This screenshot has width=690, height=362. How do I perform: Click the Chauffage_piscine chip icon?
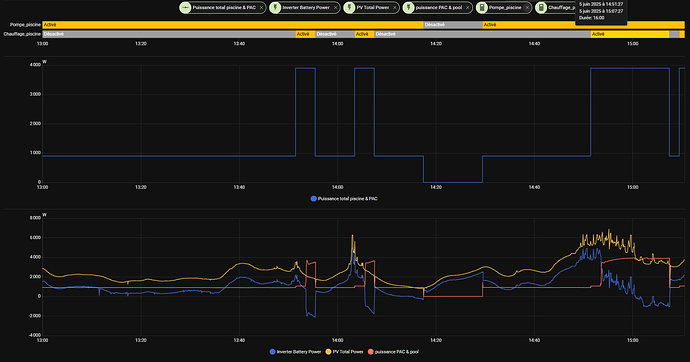pos(541,7)
